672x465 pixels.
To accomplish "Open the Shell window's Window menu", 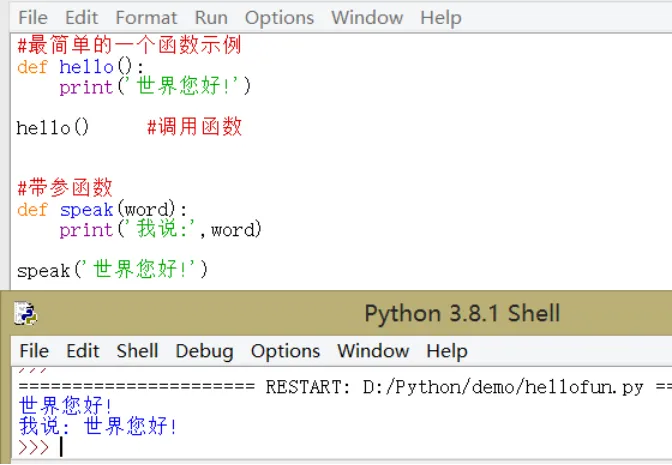I will 373,351.
